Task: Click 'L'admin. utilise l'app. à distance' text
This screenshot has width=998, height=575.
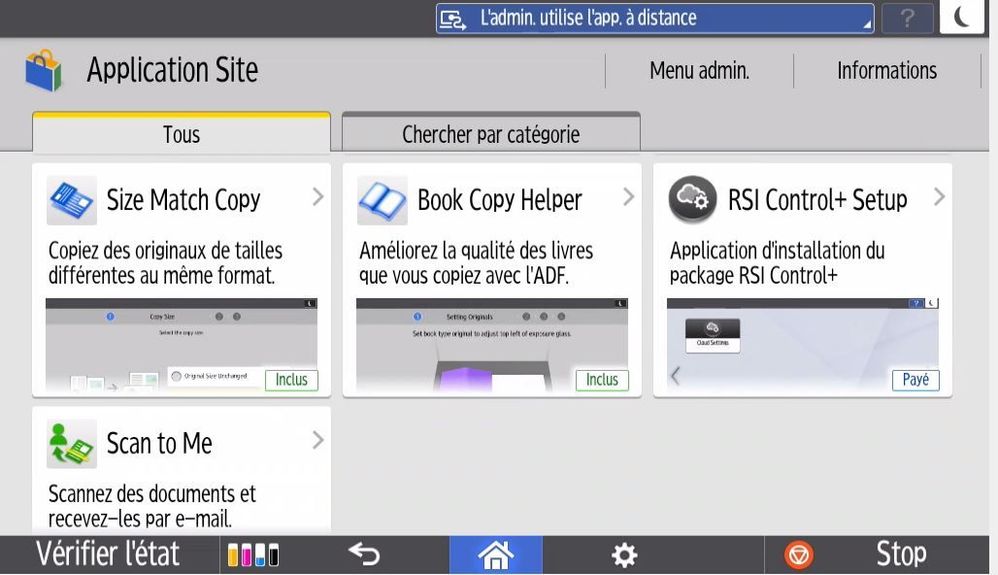Action: (588, 18)
